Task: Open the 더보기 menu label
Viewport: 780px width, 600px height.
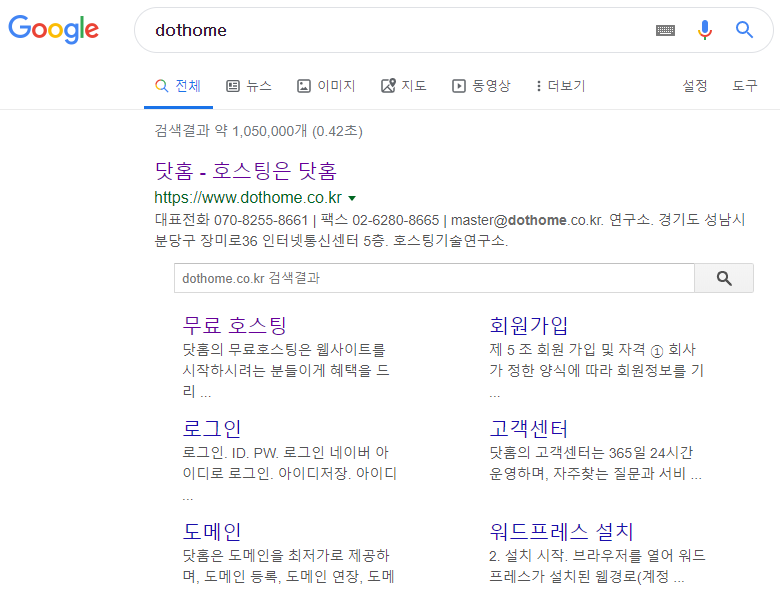Action: [x=567, y=86]
